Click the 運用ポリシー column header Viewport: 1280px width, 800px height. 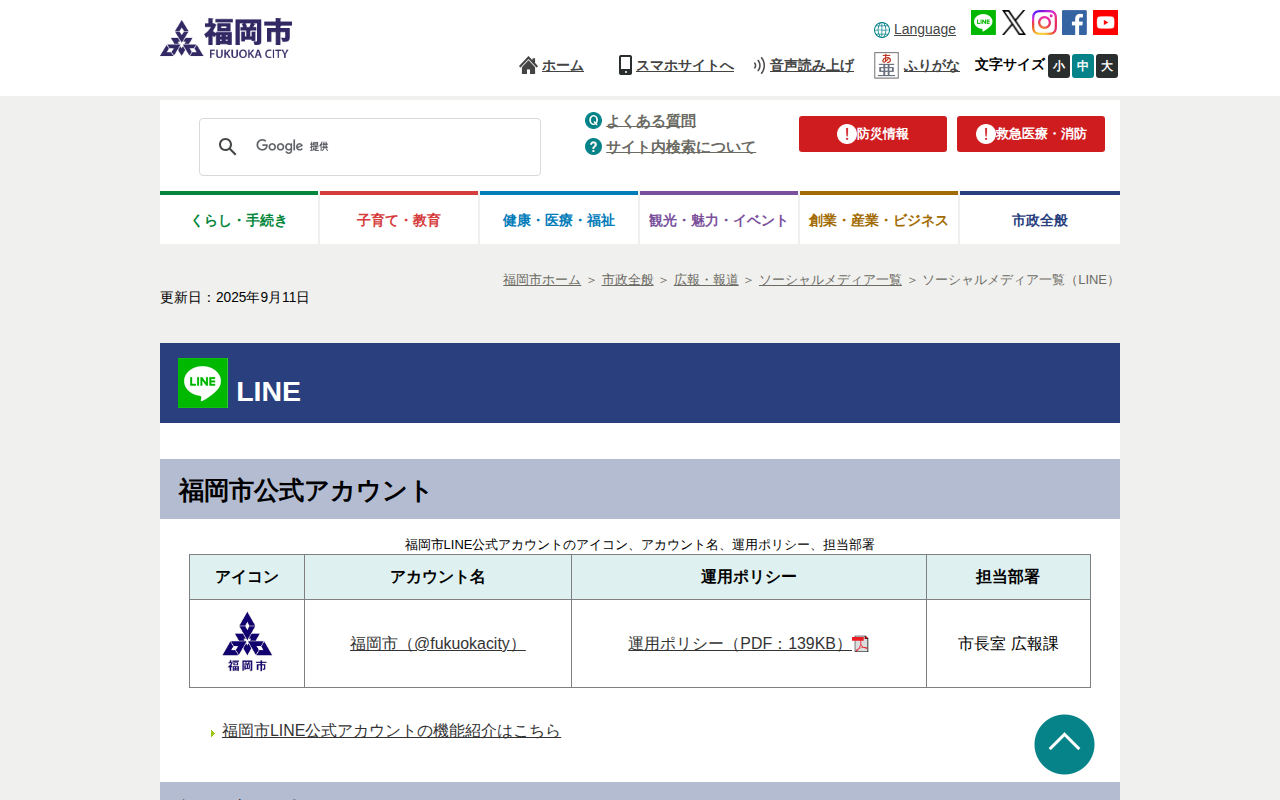pos(749,577)
